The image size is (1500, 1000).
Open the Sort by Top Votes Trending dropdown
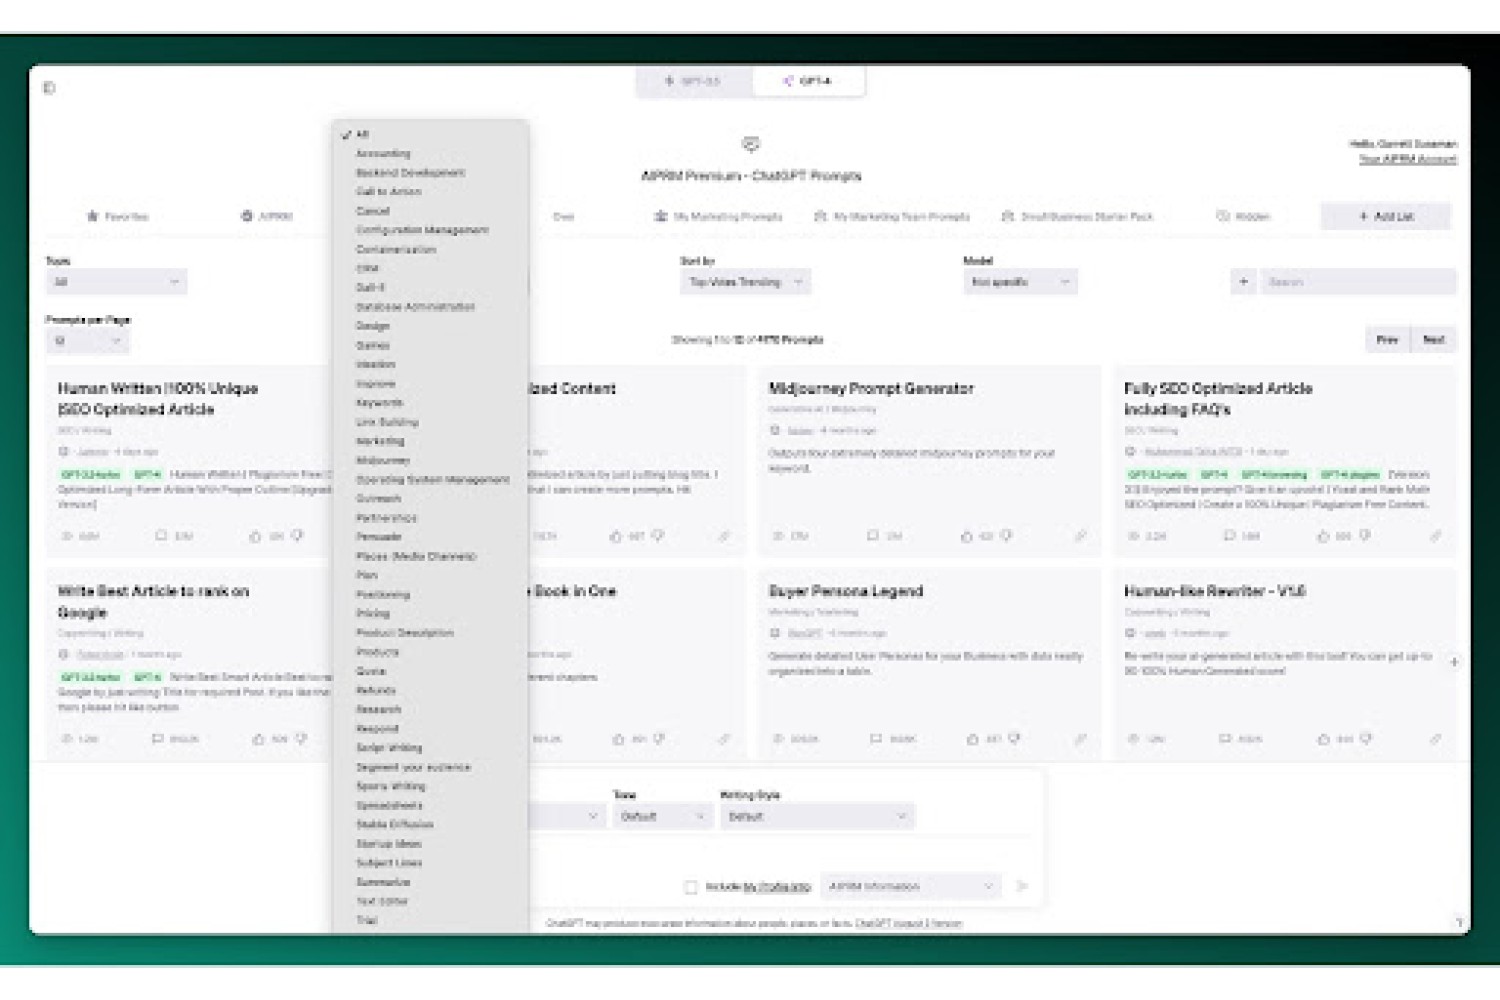tap(745, 282)
